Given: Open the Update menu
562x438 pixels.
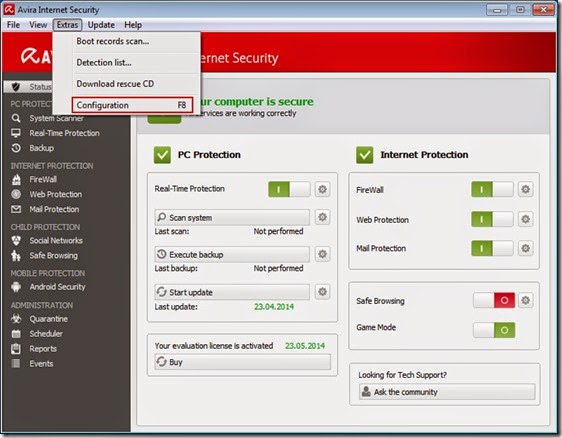Looking at the screenshot, I should point(101,25).
